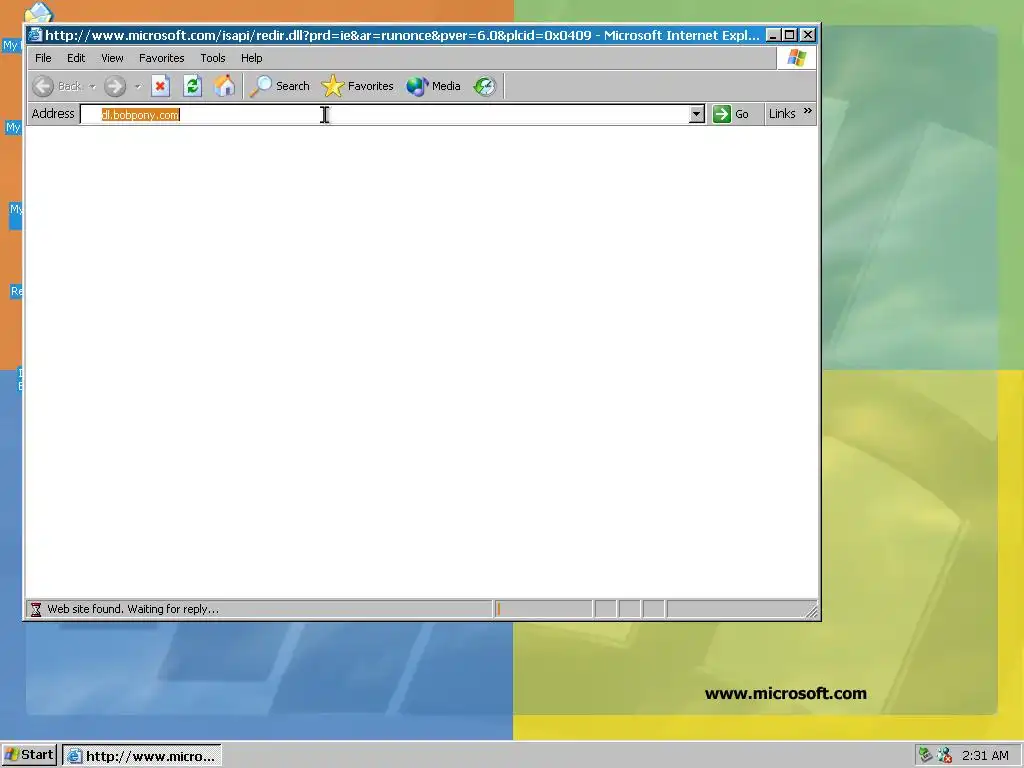This screenshot has width=1024, height=768.
Task: Maximize the Internet Explorer window
Action: (789, 35)
